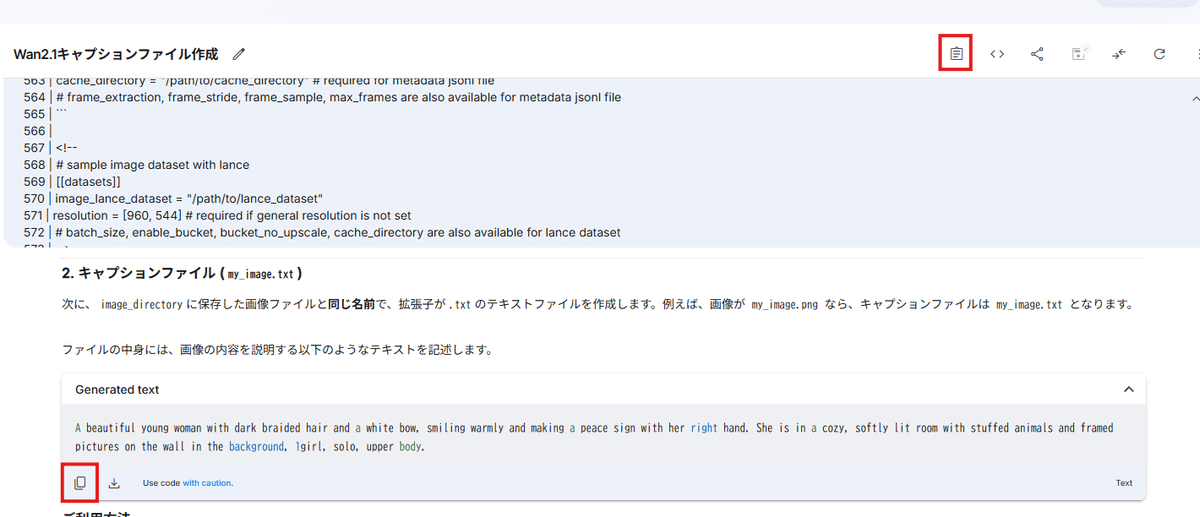Image resolution: width=1200 pixels, height=517 pixels.
Task: Click the share icon
Action: (x=1037, y=54)
